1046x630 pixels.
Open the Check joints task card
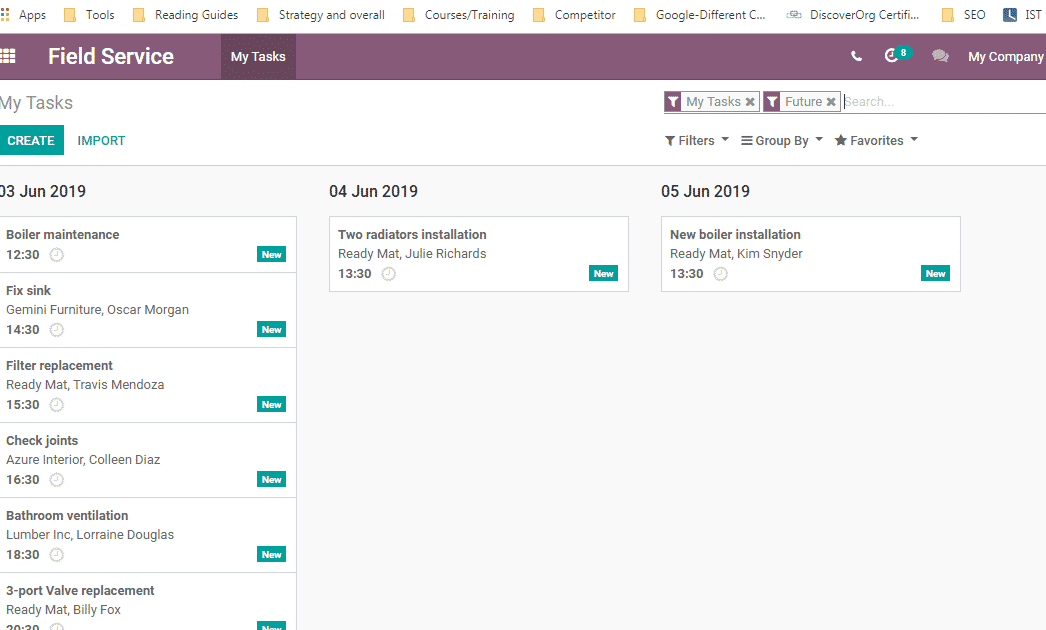coord(147,460)
